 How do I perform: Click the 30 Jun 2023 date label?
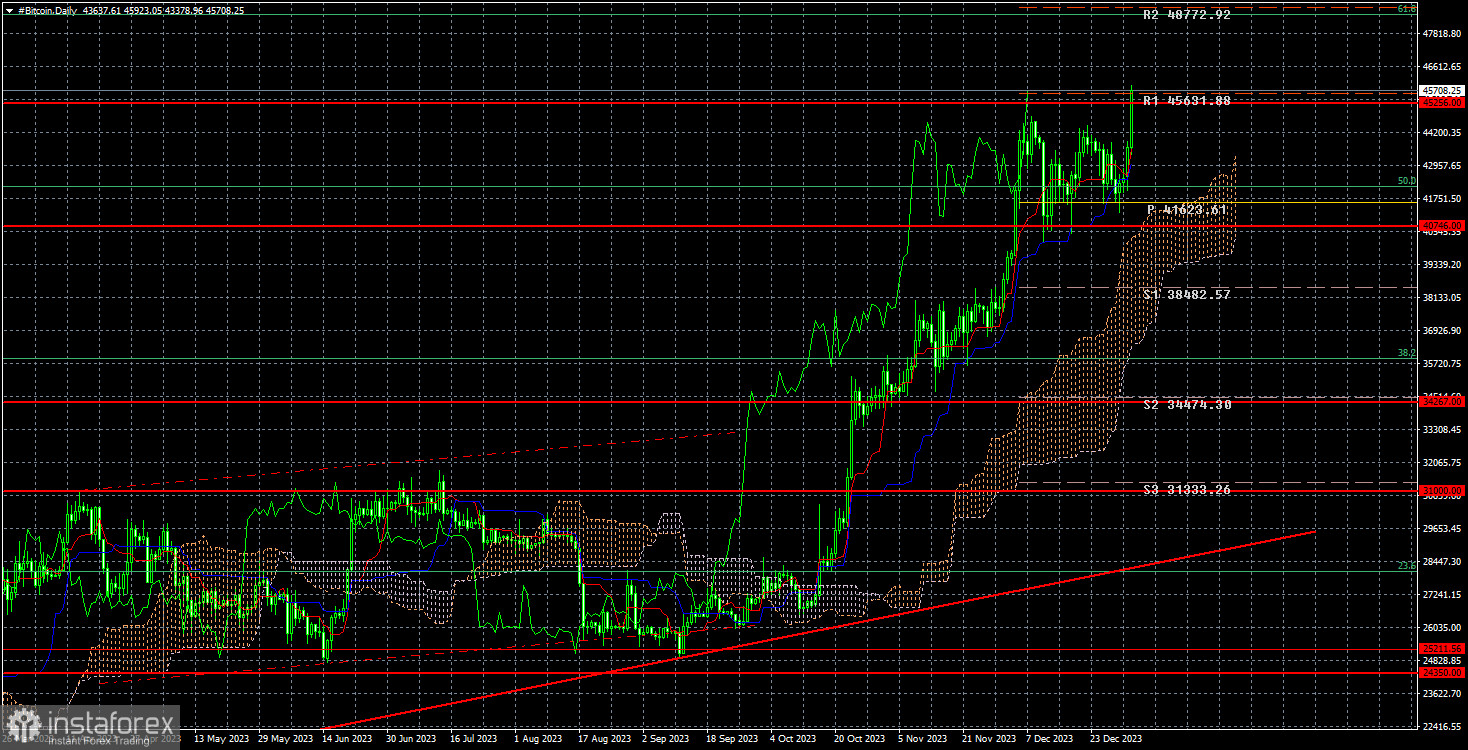[x=412, y=739]
